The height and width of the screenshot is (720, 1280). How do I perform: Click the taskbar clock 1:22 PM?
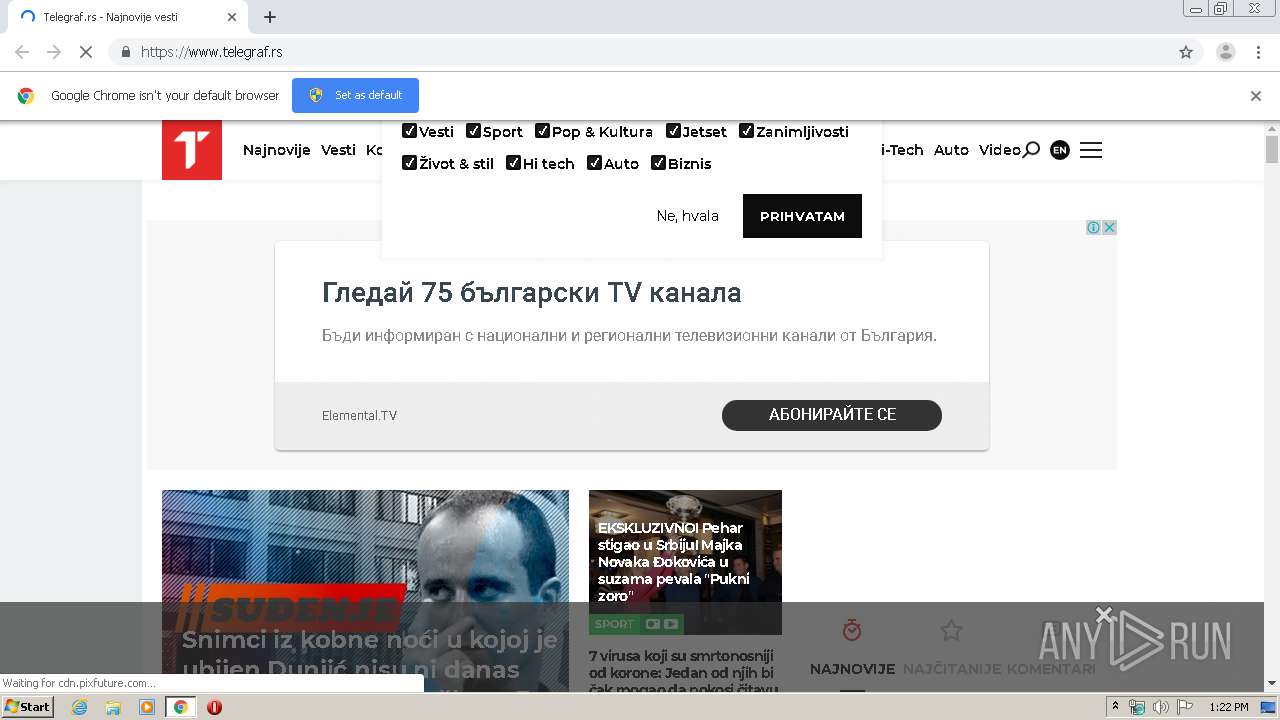(1229, 707)
